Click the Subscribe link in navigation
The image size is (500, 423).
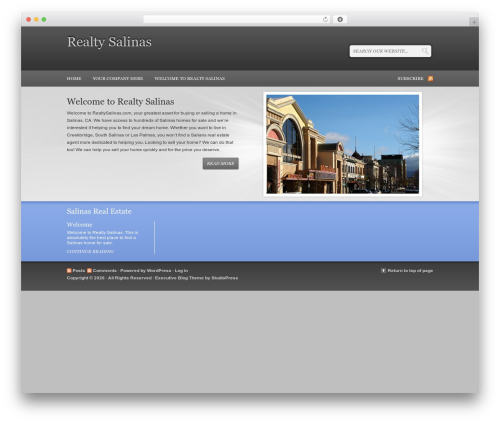point(410,79)
